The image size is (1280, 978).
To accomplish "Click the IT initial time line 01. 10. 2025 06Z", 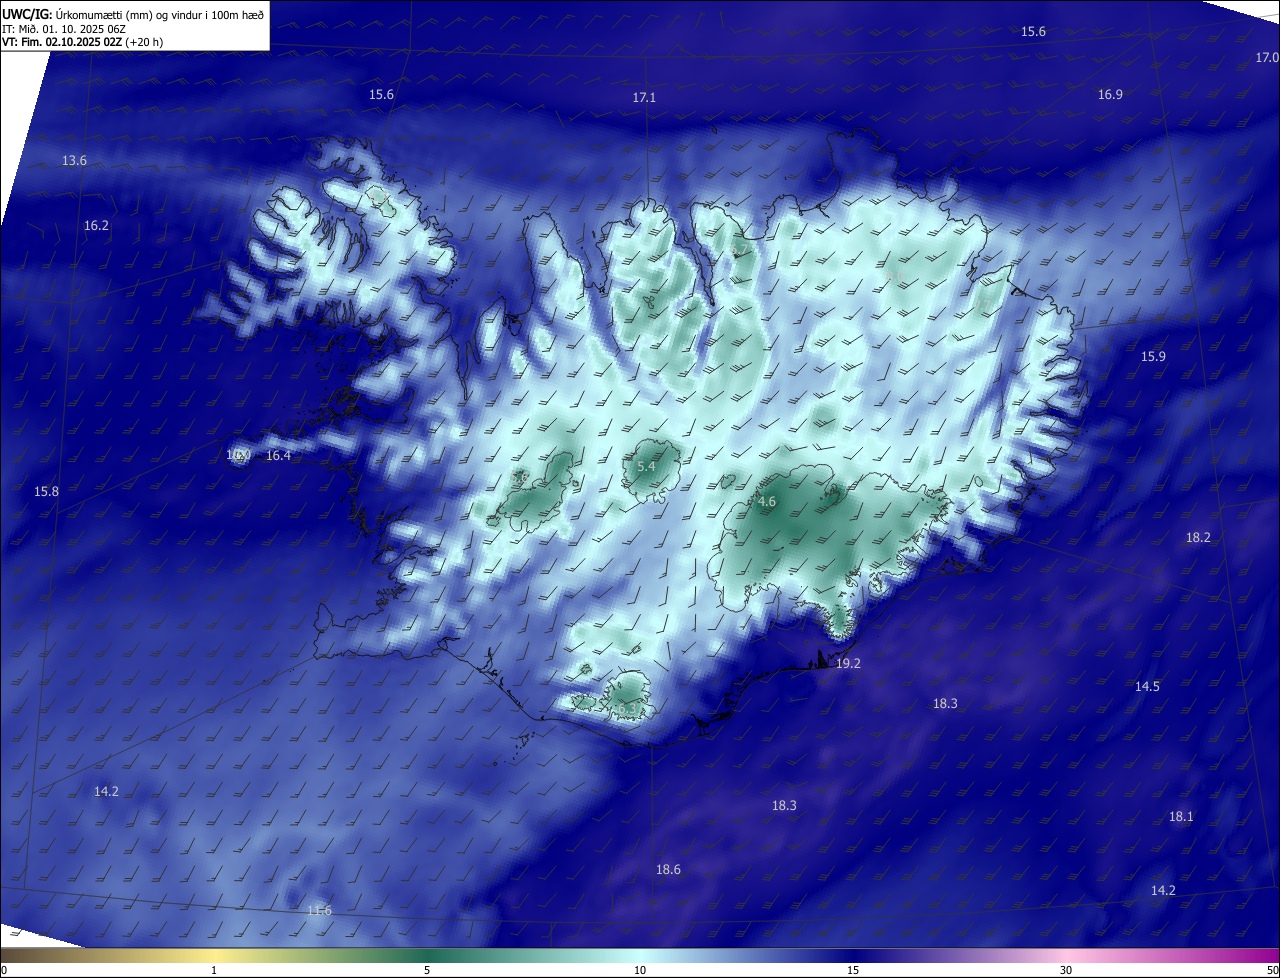I will (63, 29).
